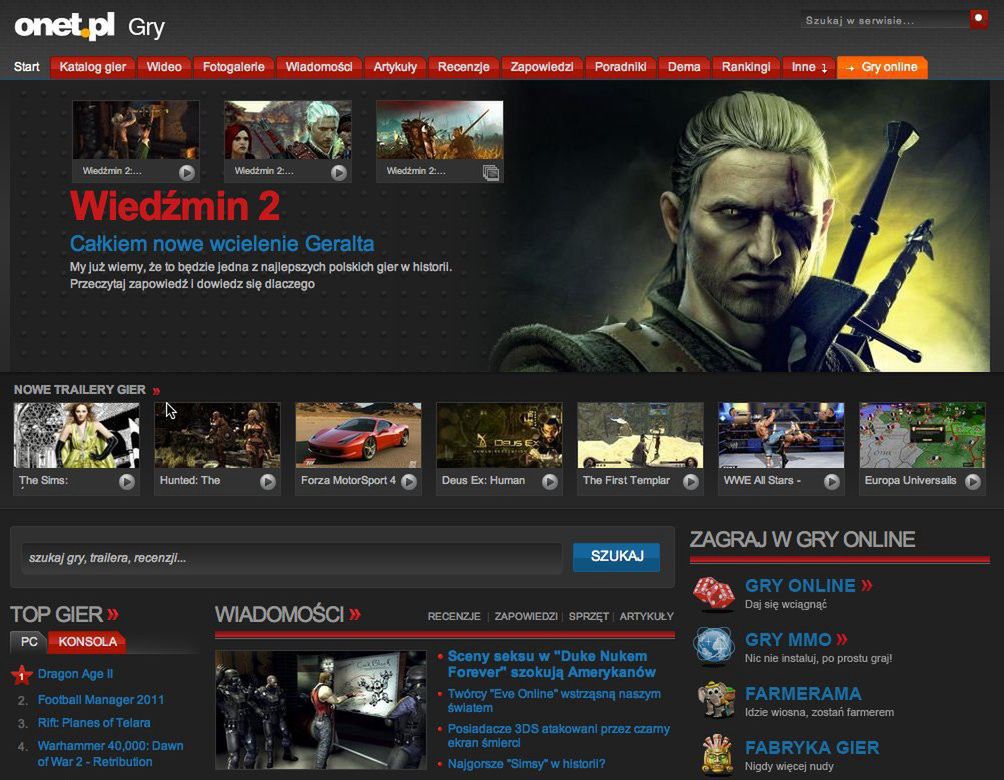Open the orange Gry online tab
This screenshot has height=780, width=1004.
(882, 67)
